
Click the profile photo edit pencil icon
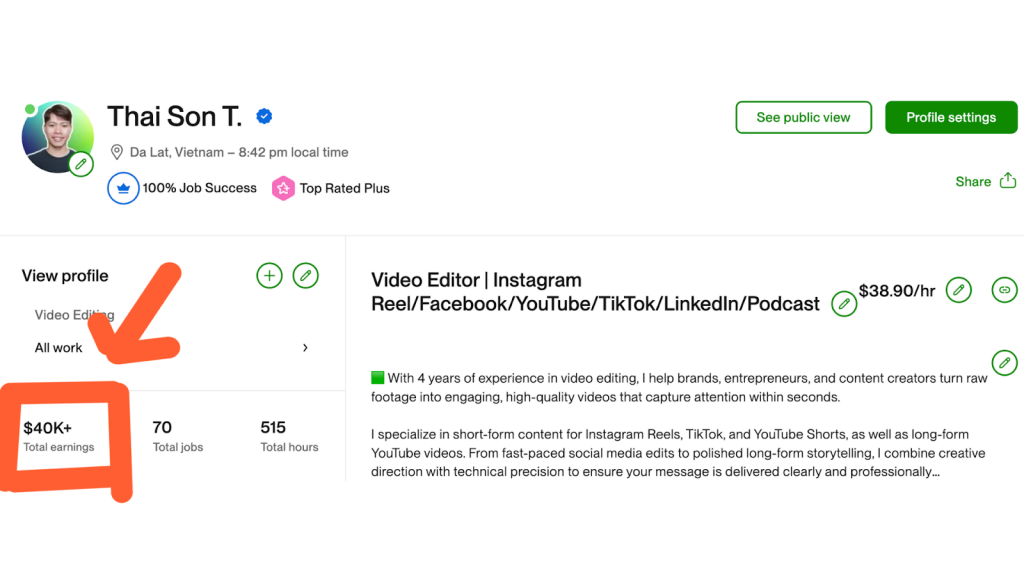[81, 163]
